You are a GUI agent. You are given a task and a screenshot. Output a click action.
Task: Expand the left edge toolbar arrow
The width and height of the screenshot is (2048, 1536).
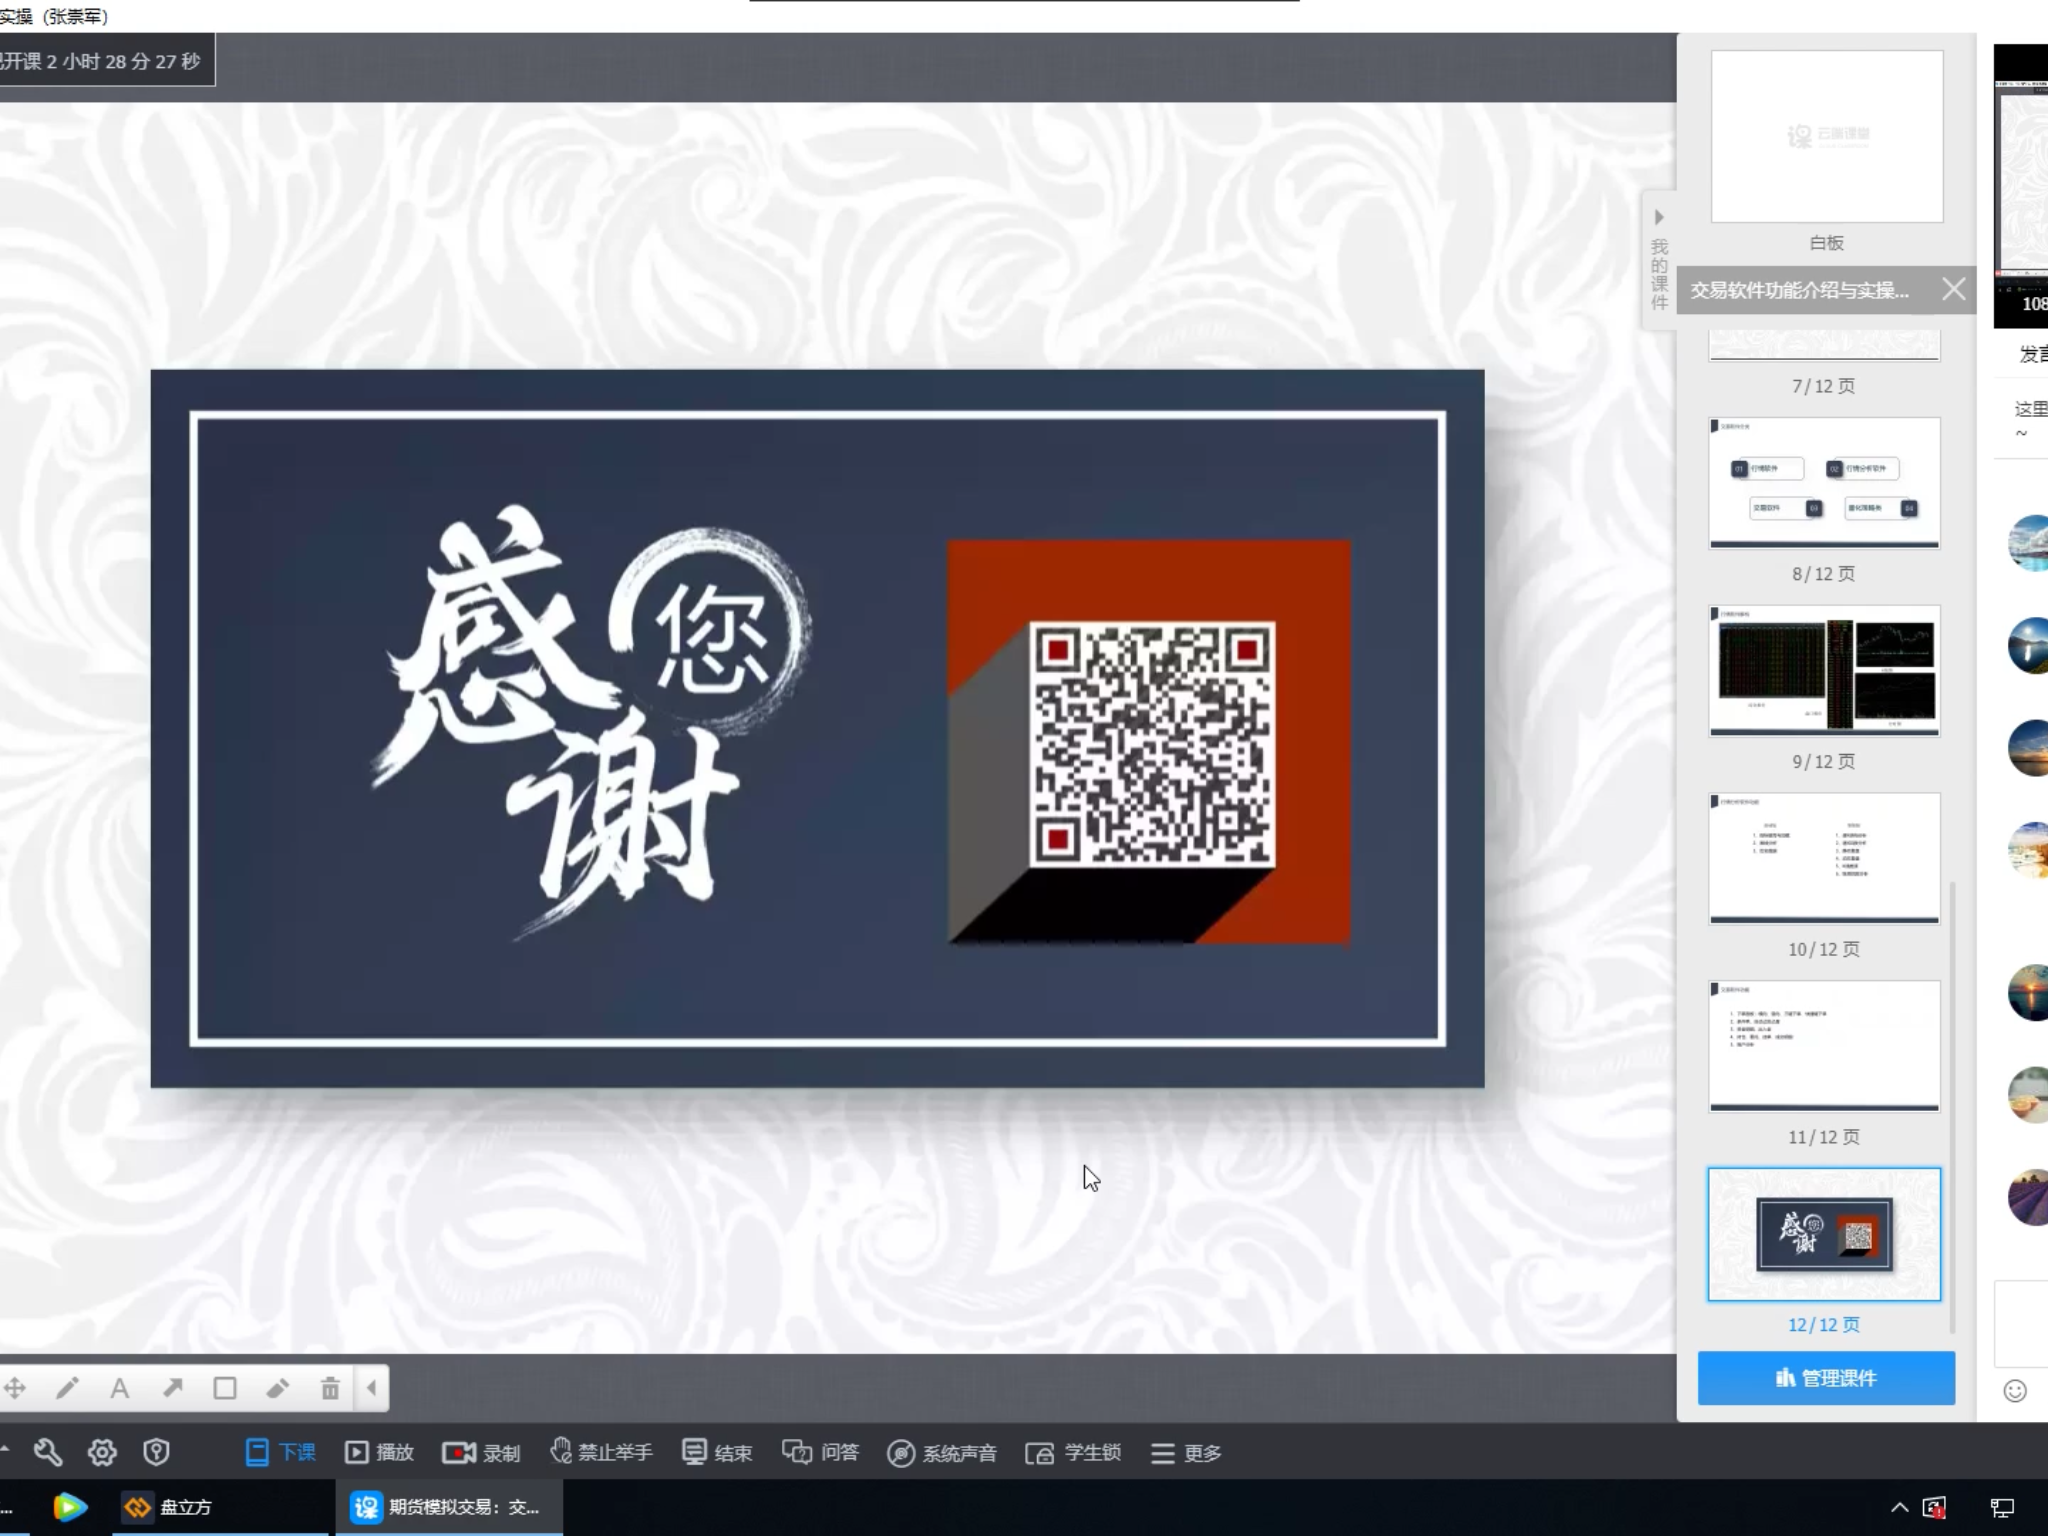click(x=5, y=1448)
